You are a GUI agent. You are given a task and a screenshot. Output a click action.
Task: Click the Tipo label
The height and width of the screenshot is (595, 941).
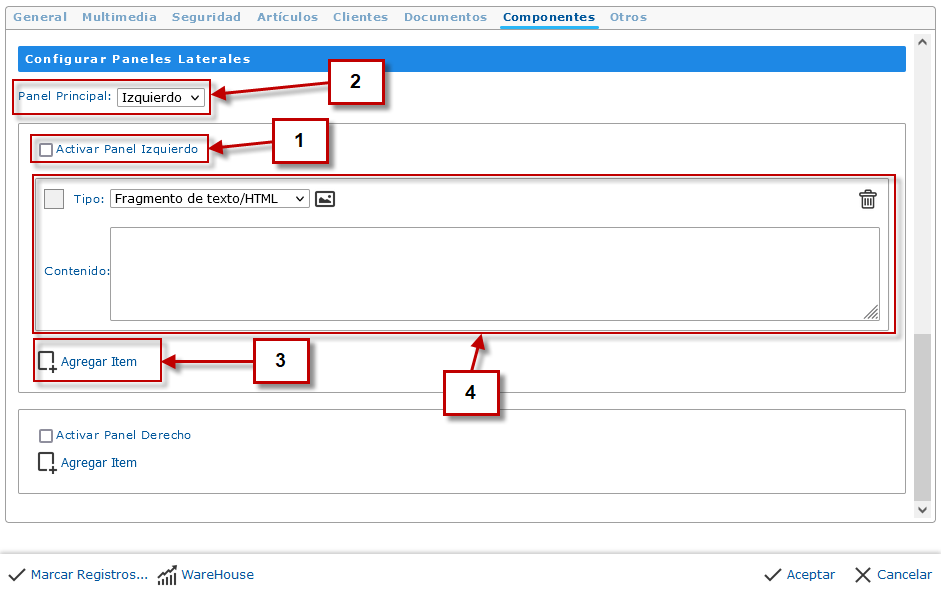pos(89,199)
